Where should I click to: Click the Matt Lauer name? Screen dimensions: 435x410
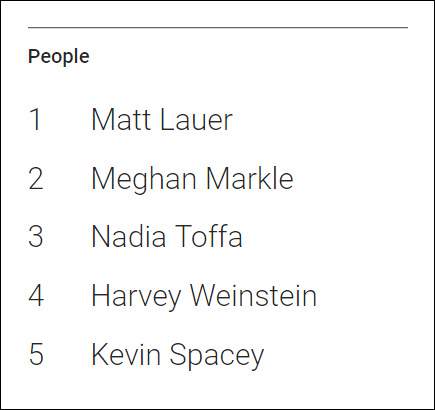pyautogui.click(x=162, y=119)
